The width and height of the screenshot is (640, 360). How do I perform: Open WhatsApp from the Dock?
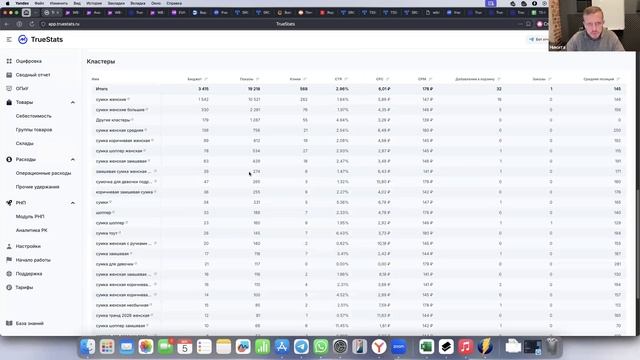click(x=321, y=347)
